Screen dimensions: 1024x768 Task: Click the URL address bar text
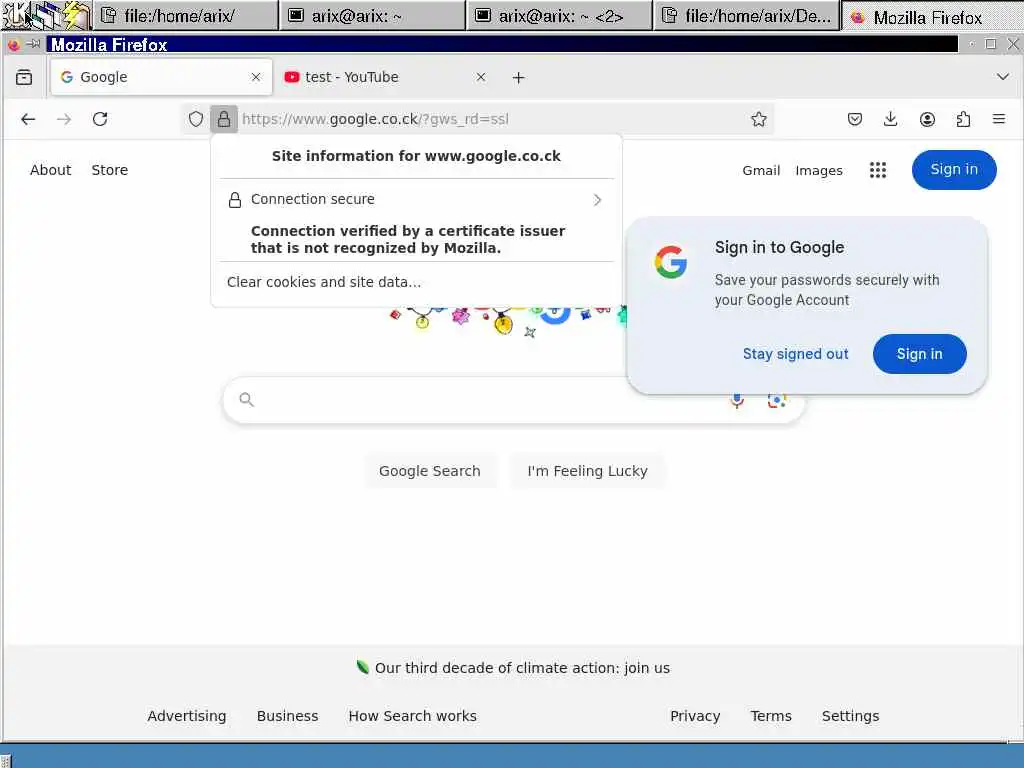pos(375,119)
